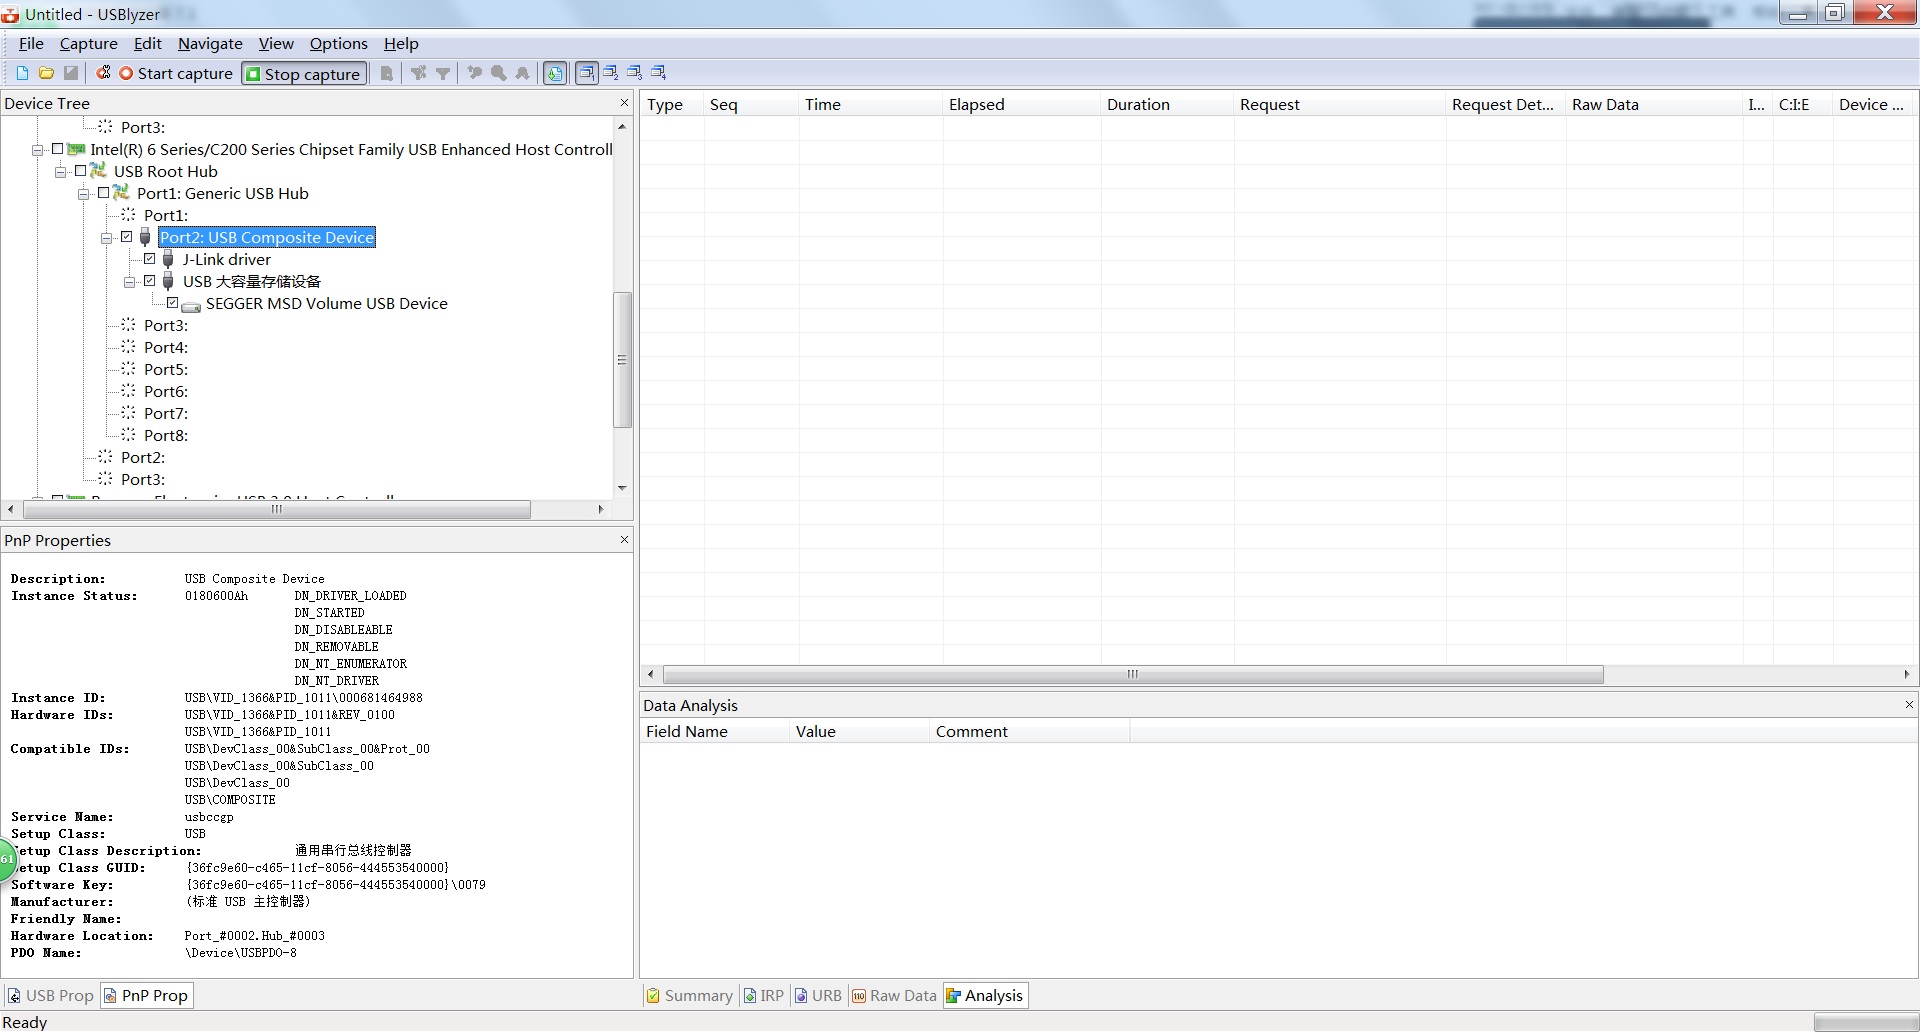Click Start capture
Screen dimensions: 1920x1032
176,73
